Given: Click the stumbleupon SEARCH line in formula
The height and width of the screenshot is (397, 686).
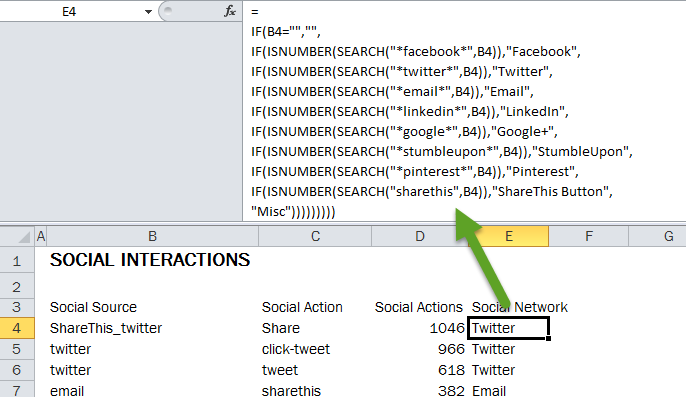Looking at the screenshot, I should pos(442,151).
